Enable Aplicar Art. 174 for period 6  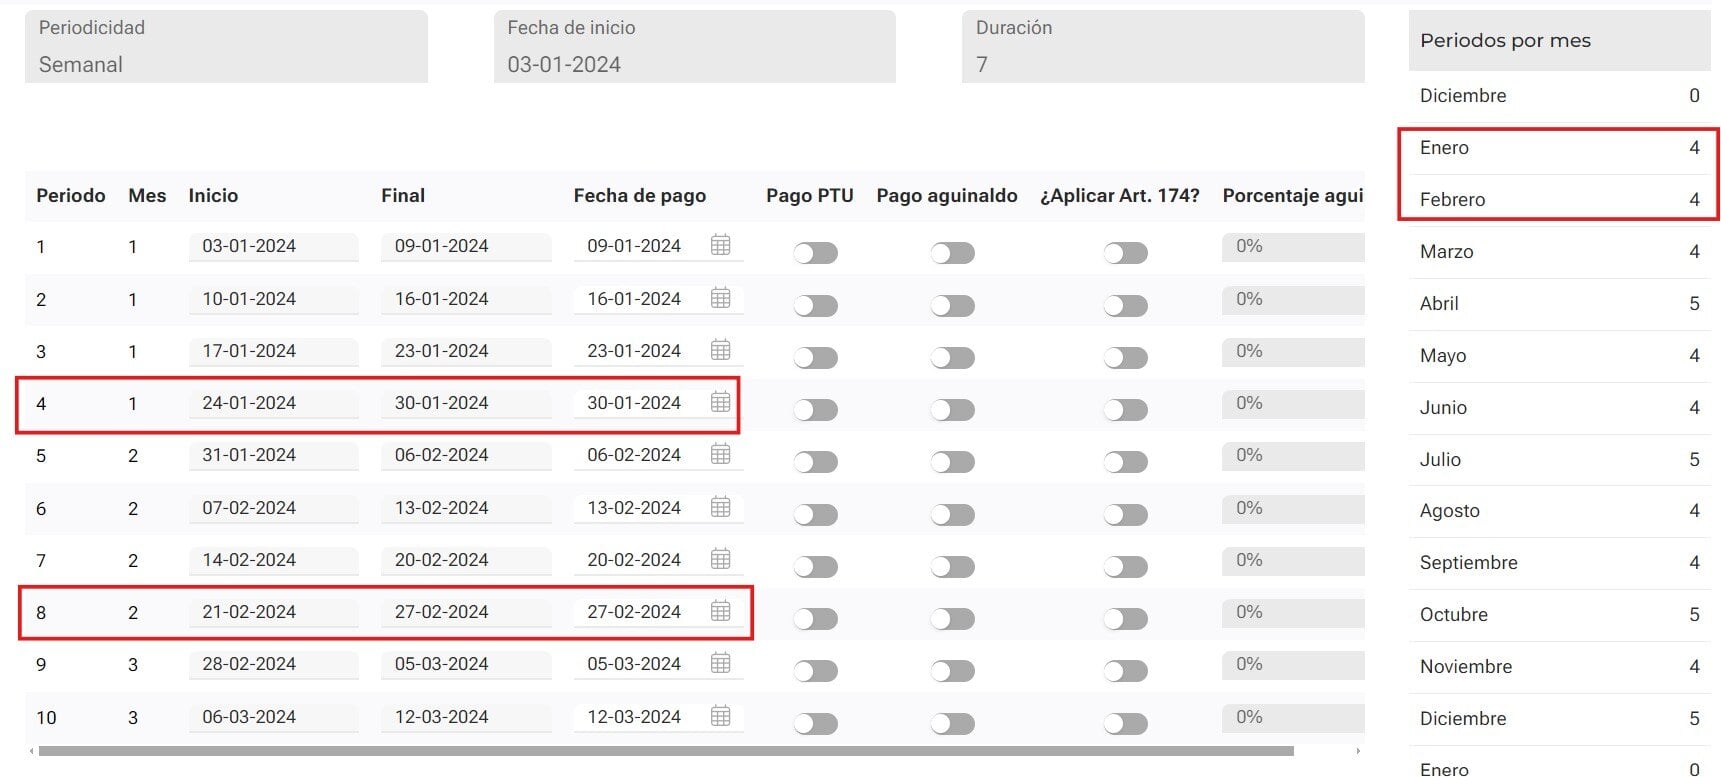pos(1125,515)
